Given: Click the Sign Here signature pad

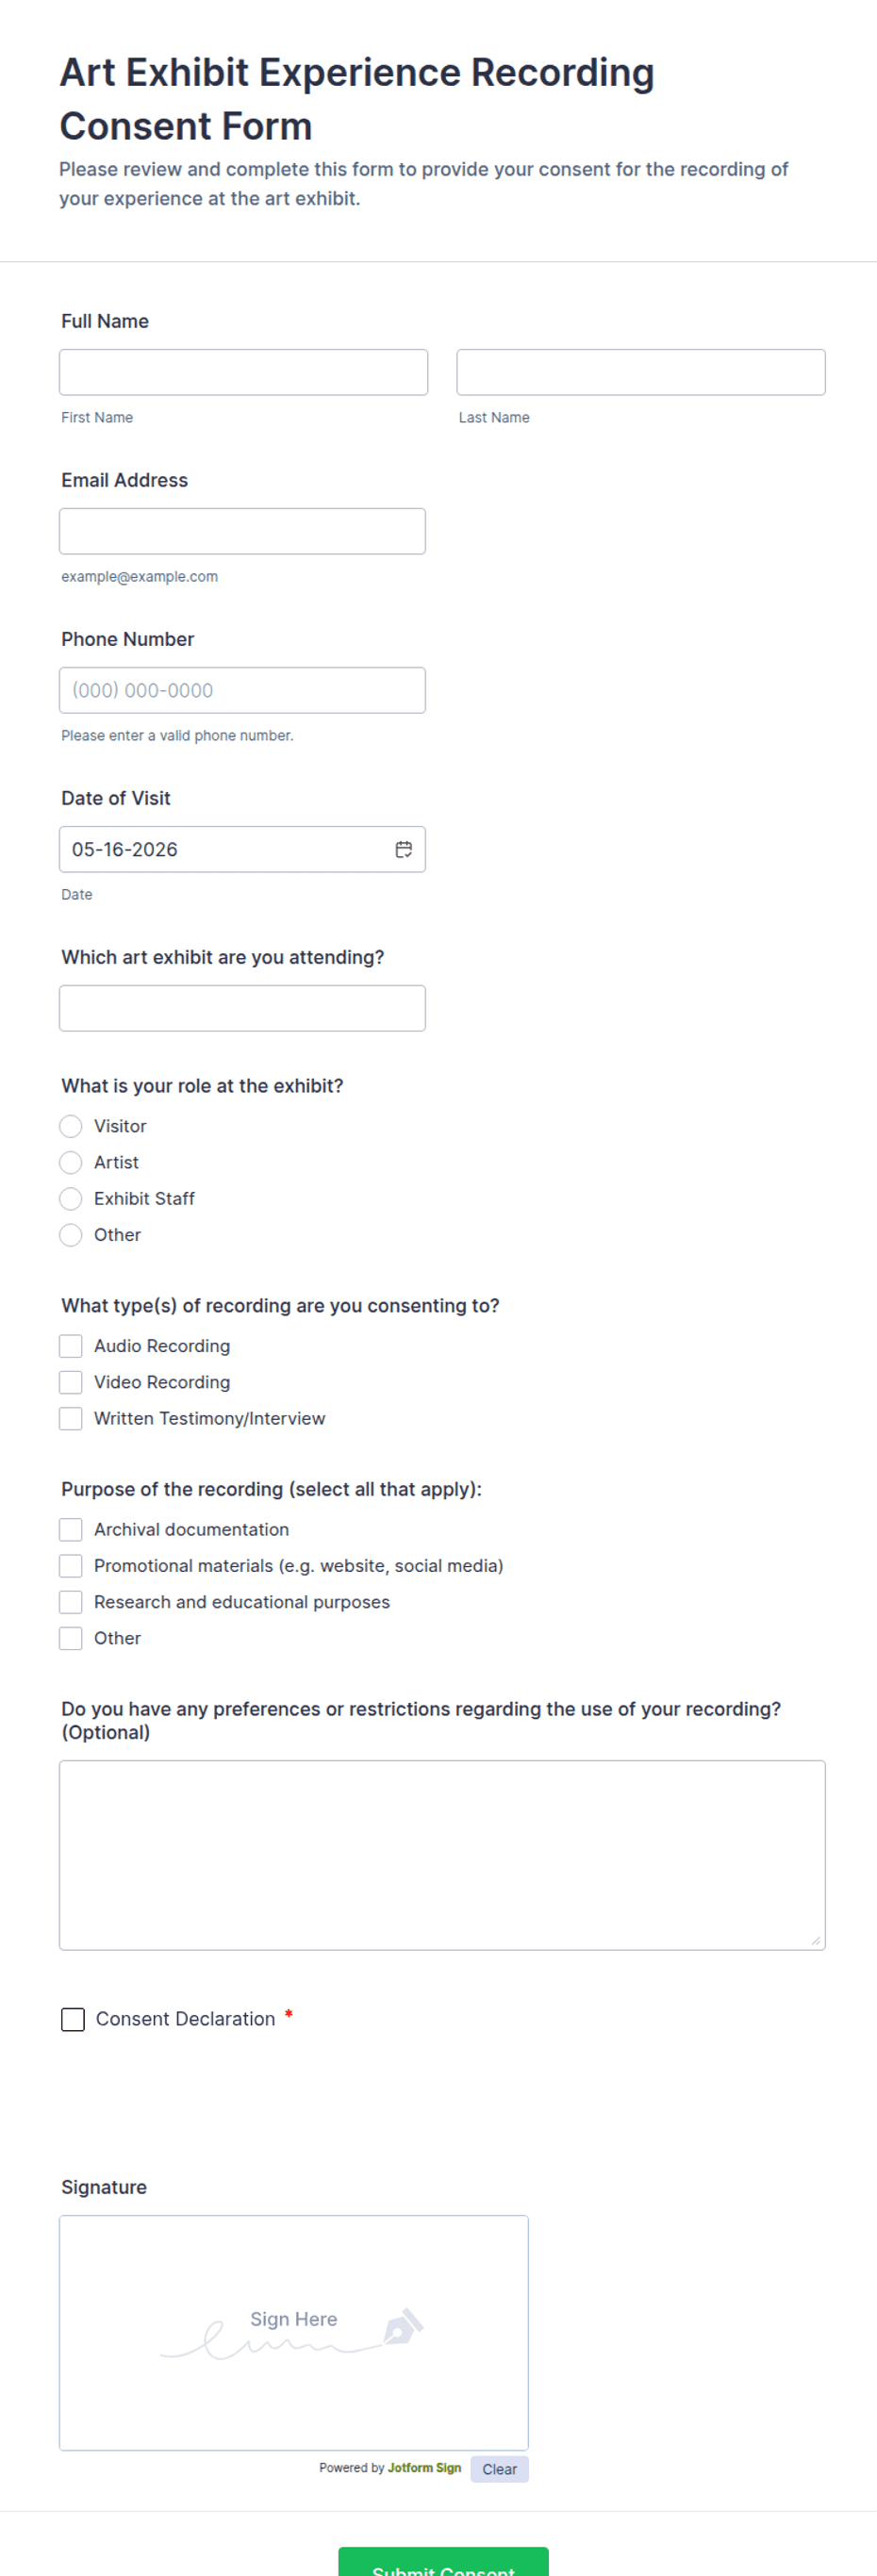Looking at the screenshot, I should [294, 2332].
